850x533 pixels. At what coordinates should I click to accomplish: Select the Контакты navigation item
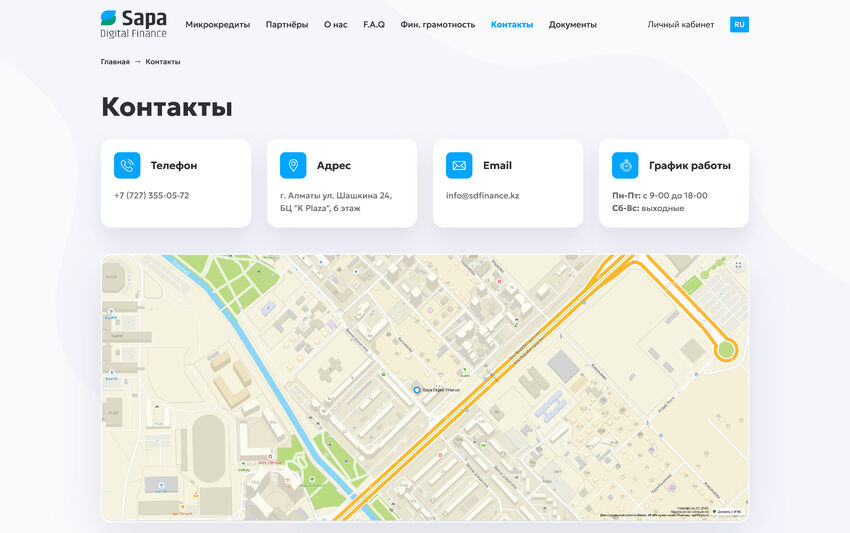(512, 24)
